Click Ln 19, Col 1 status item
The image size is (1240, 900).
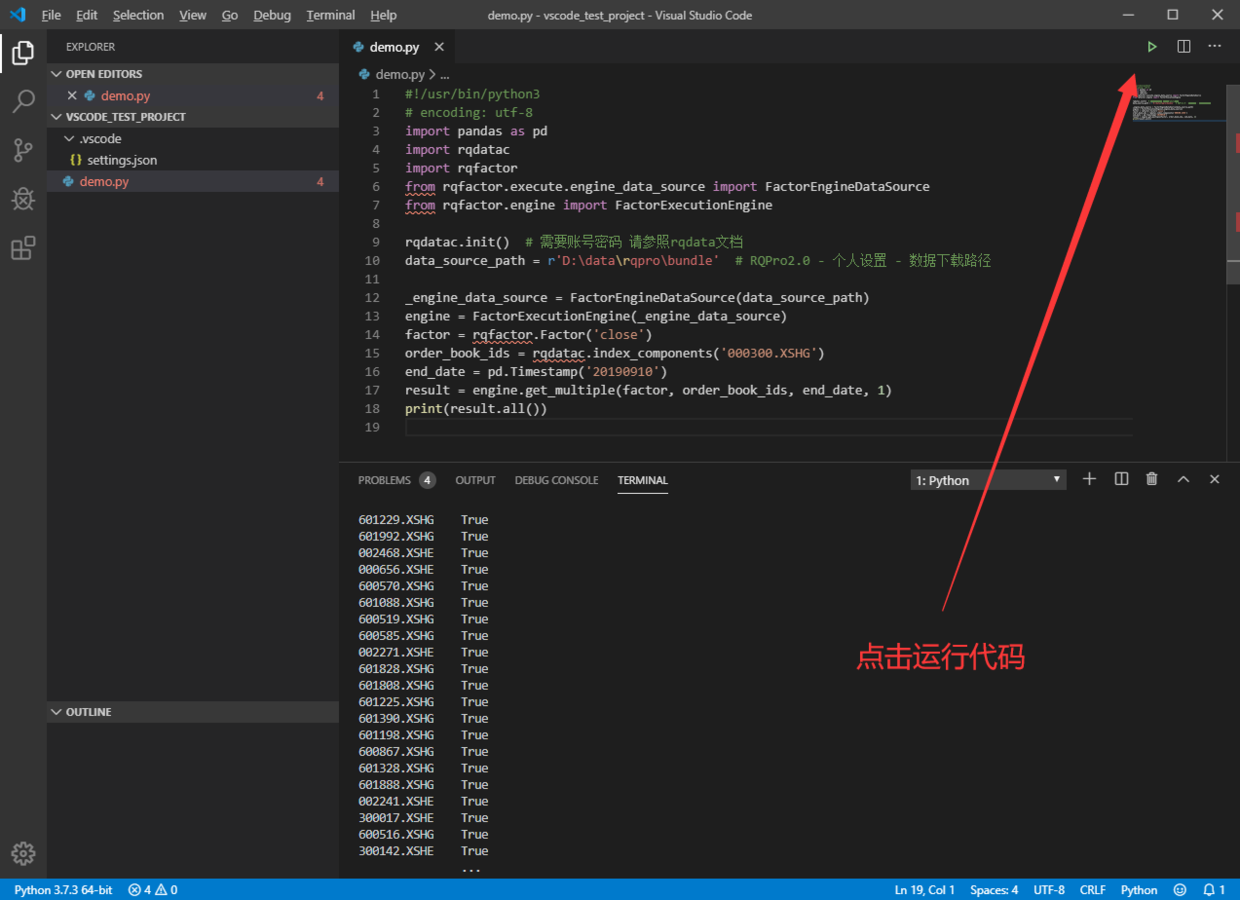click(924, 890)
